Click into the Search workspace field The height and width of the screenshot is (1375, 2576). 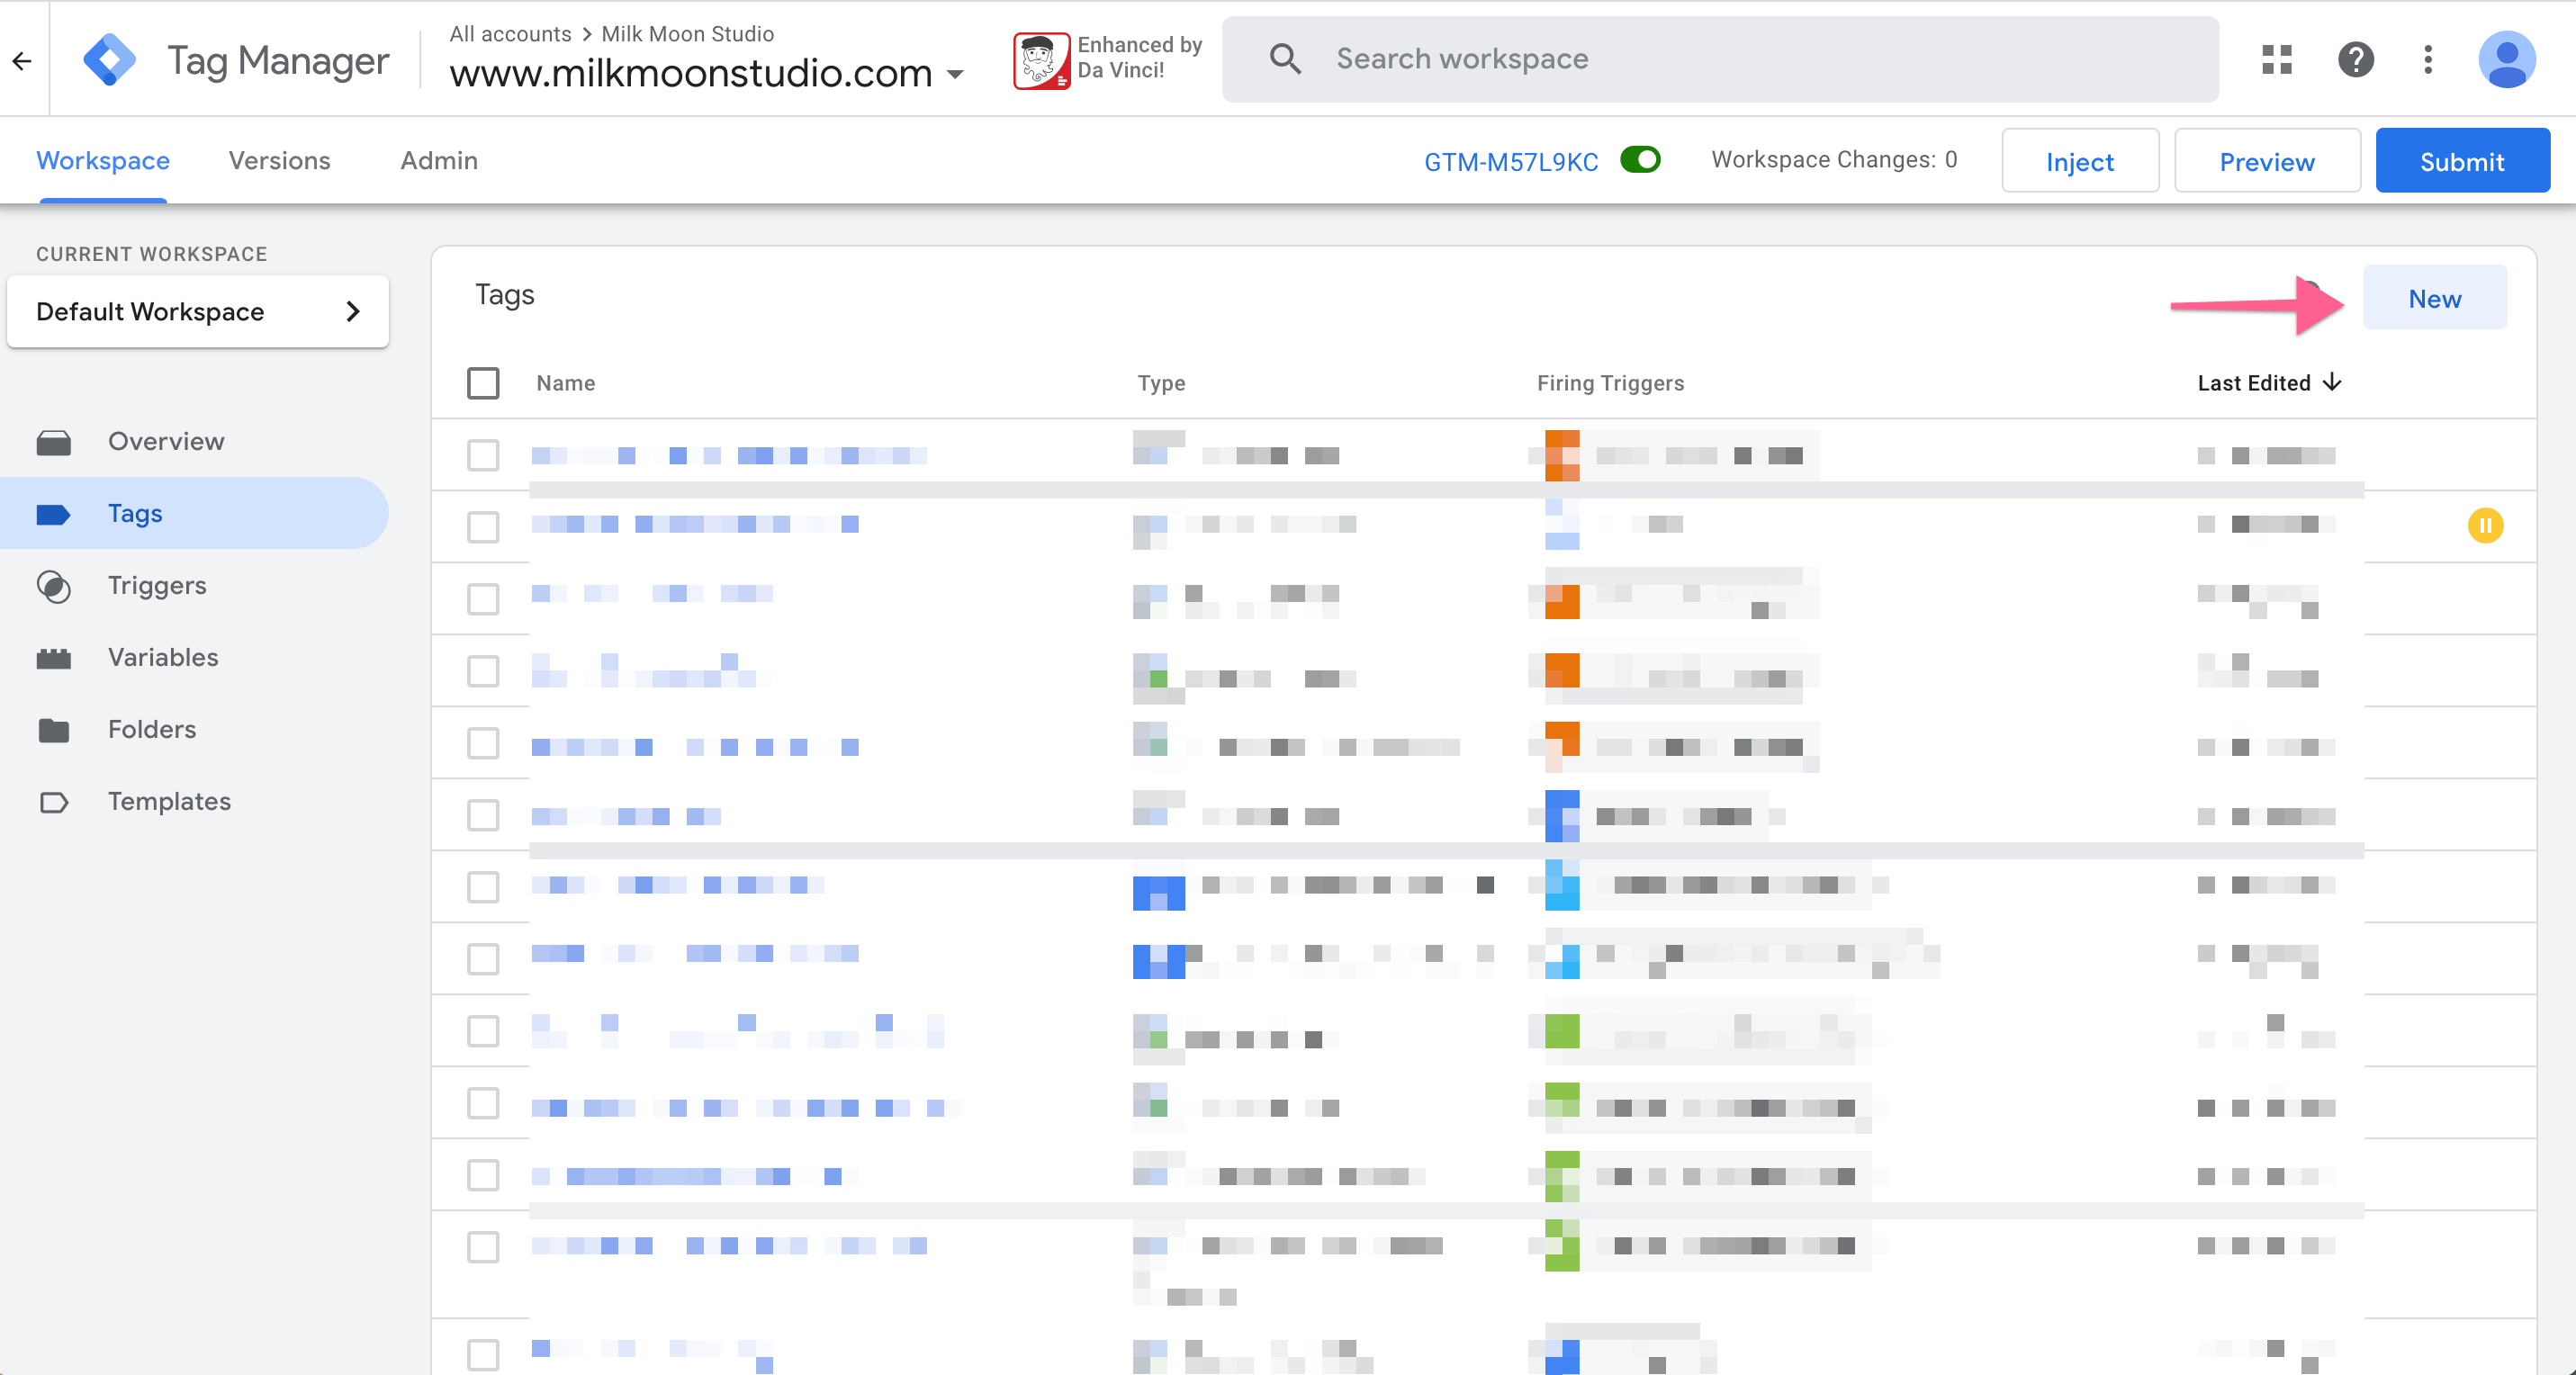[1700, 58]
